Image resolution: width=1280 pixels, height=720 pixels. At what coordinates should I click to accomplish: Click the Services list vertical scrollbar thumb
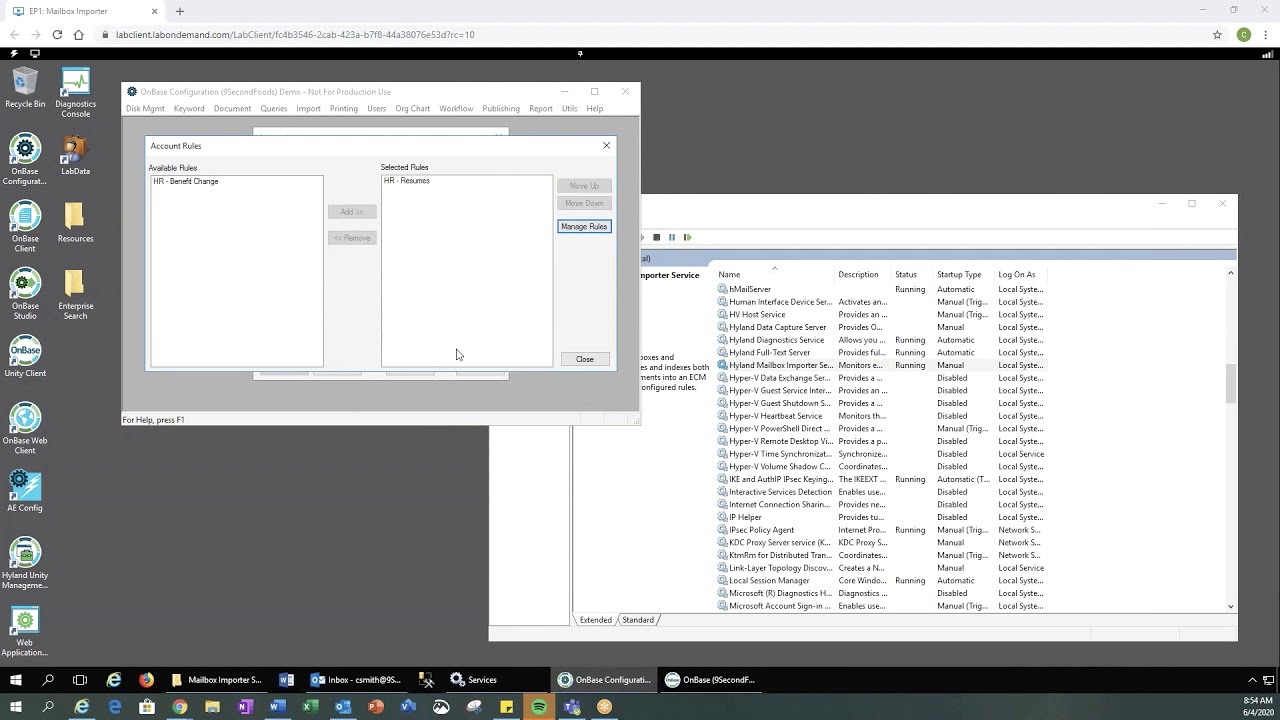1231,384
